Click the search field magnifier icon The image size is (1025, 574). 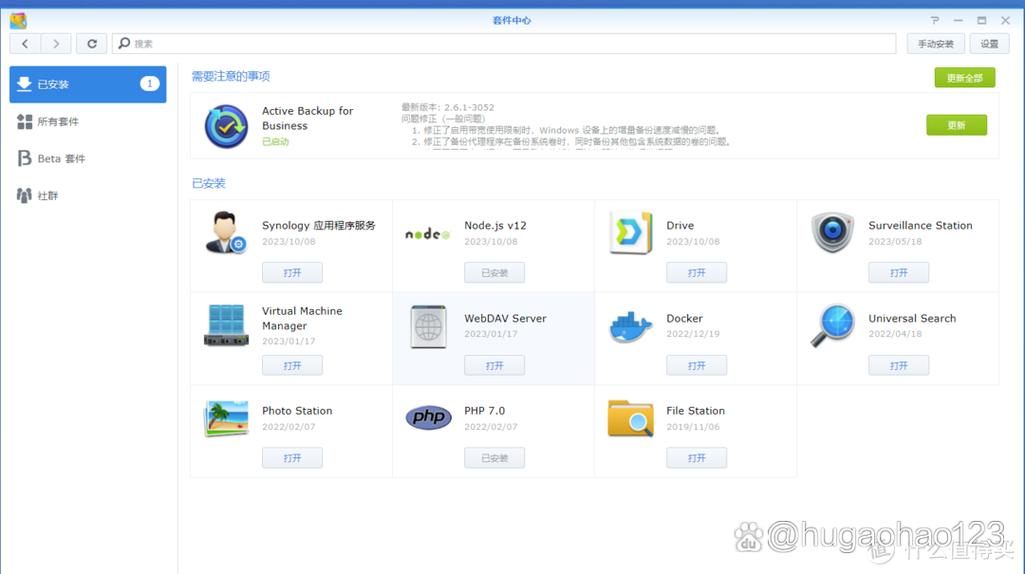pos(124,43)
